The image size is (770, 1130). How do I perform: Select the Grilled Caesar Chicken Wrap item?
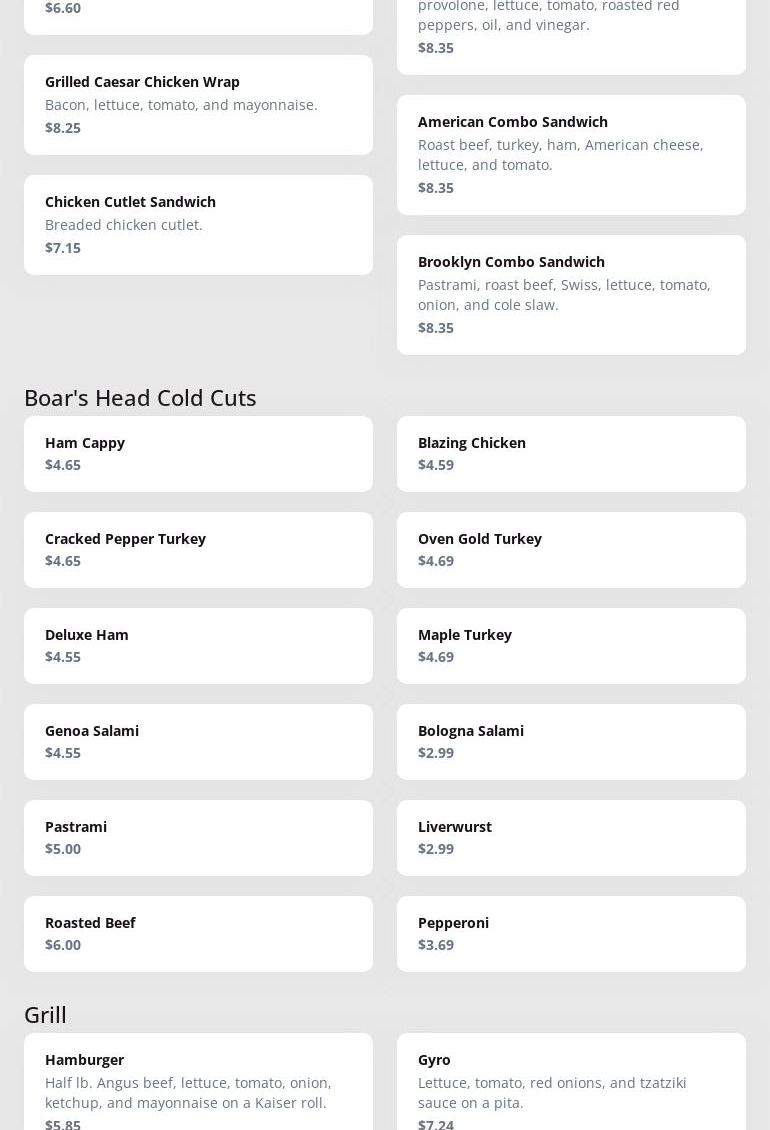click(x=198, y=104)
